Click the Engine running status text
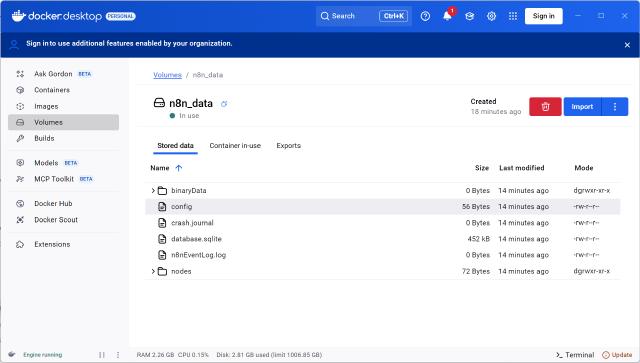640x363 pixels. (x=43, y=355)
